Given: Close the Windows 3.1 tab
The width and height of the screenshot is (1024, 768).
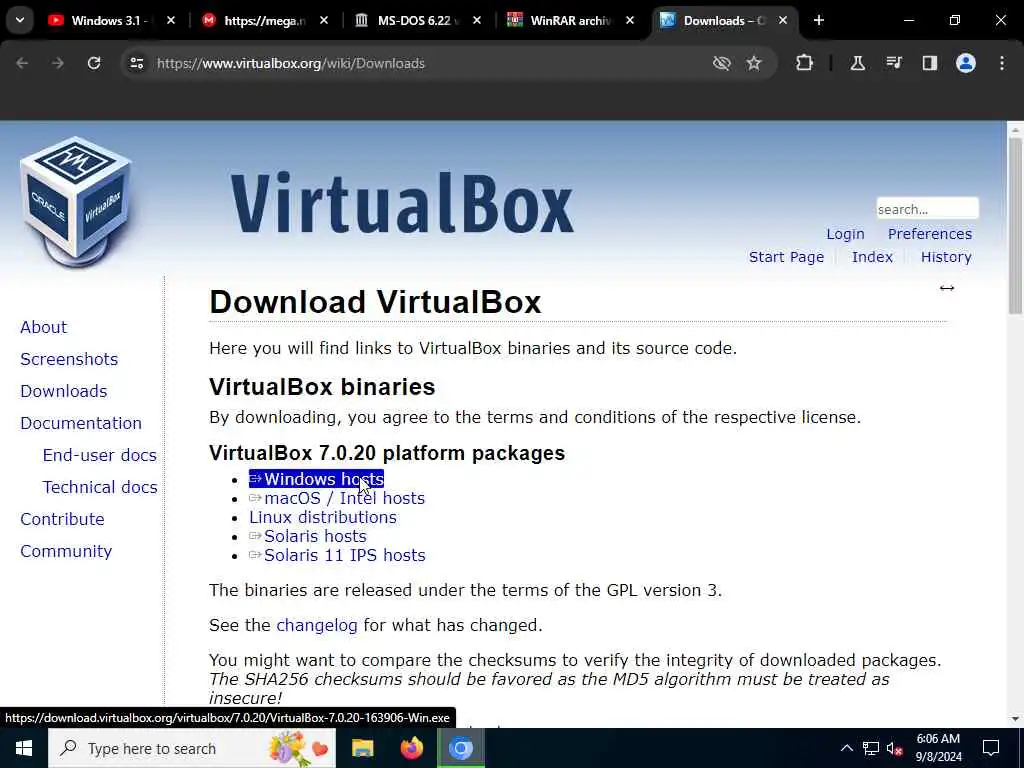Looking at the screenshot, I should (170, 20).
